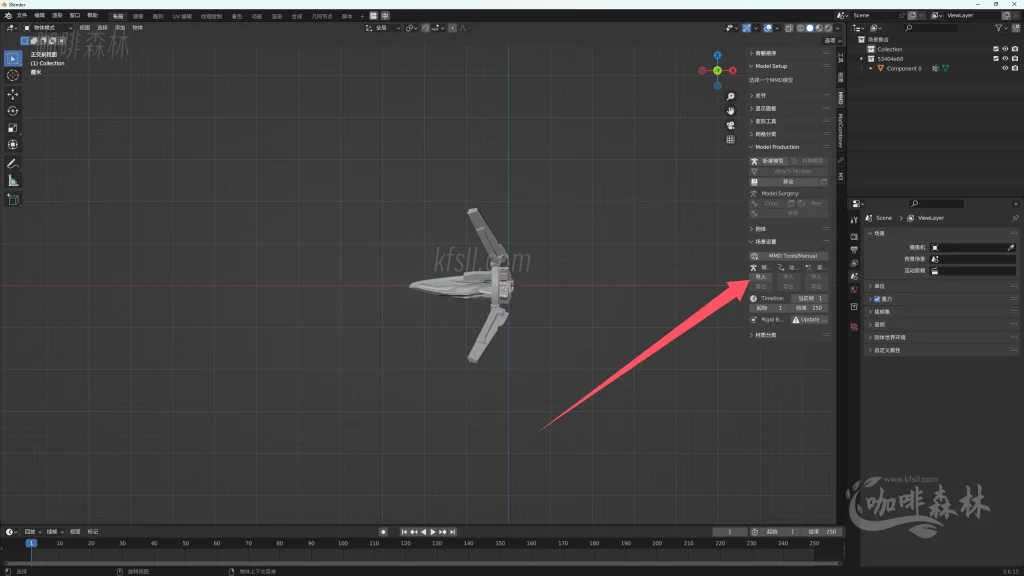
Task: Click the zoom magnifier viewport icon
Action: [x=731, y=96]
